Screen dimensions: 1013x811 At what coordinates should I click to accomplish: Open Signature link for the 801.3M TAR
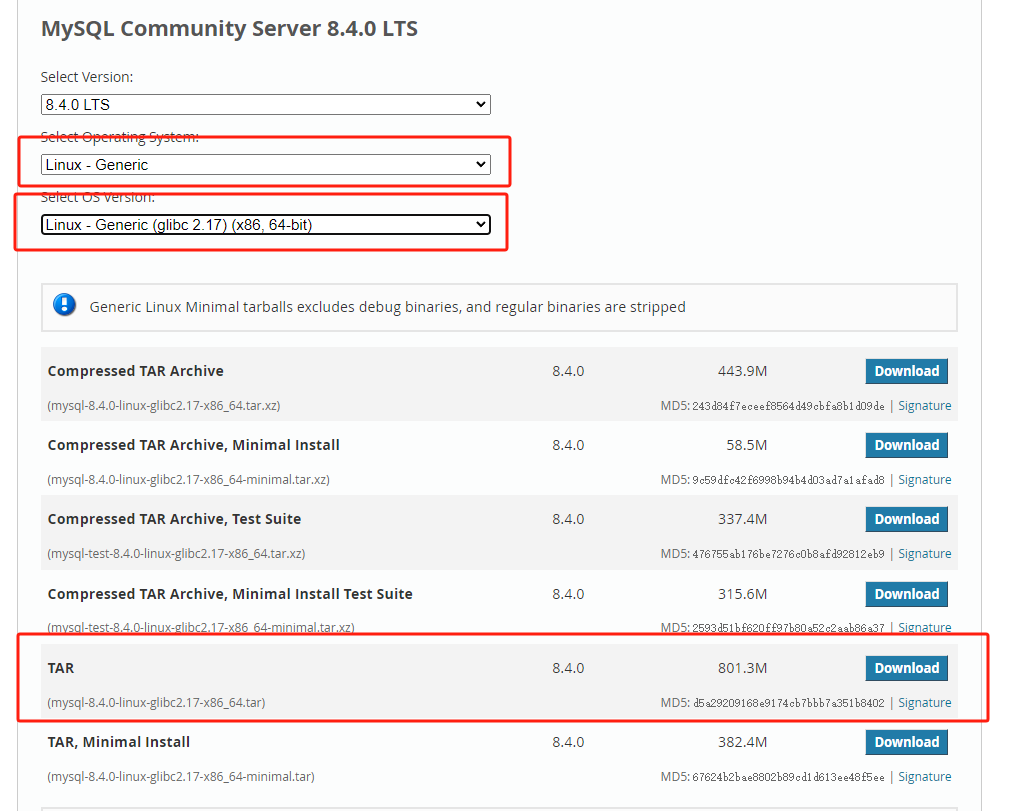coord(924,703)
